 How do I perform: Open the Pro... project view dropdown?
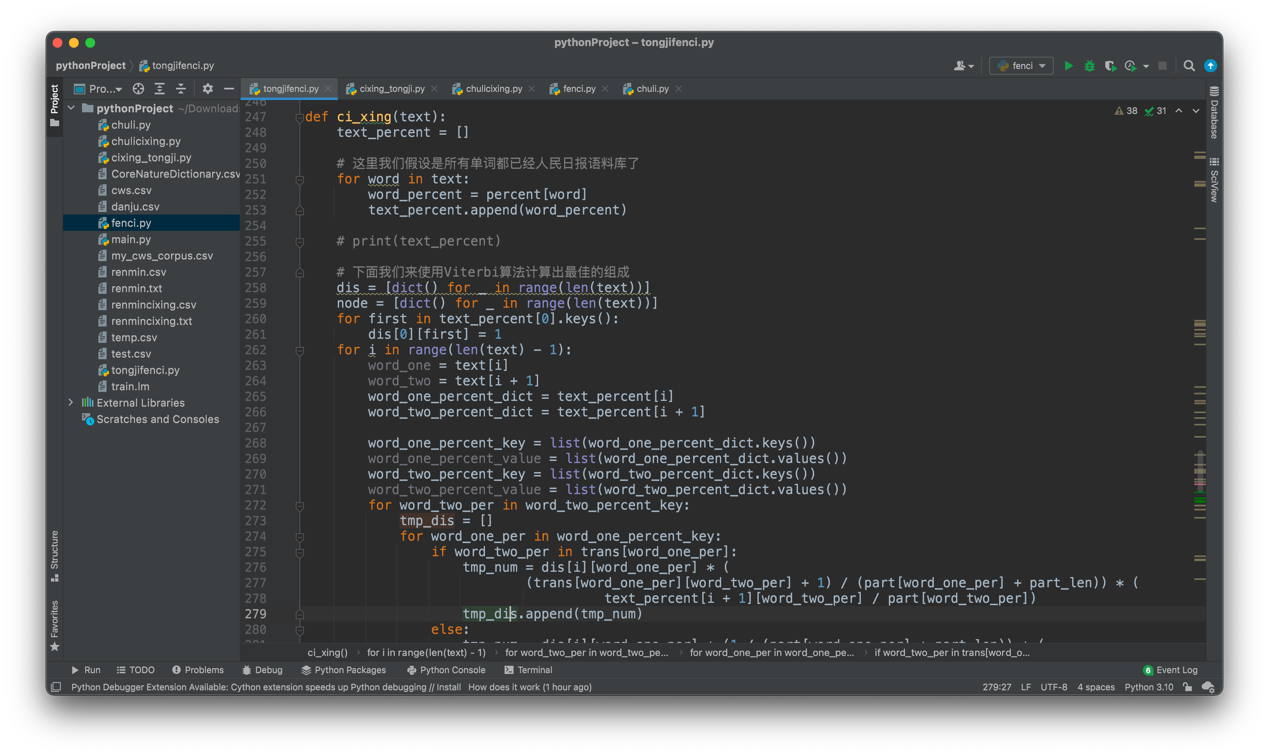(99, 89)
